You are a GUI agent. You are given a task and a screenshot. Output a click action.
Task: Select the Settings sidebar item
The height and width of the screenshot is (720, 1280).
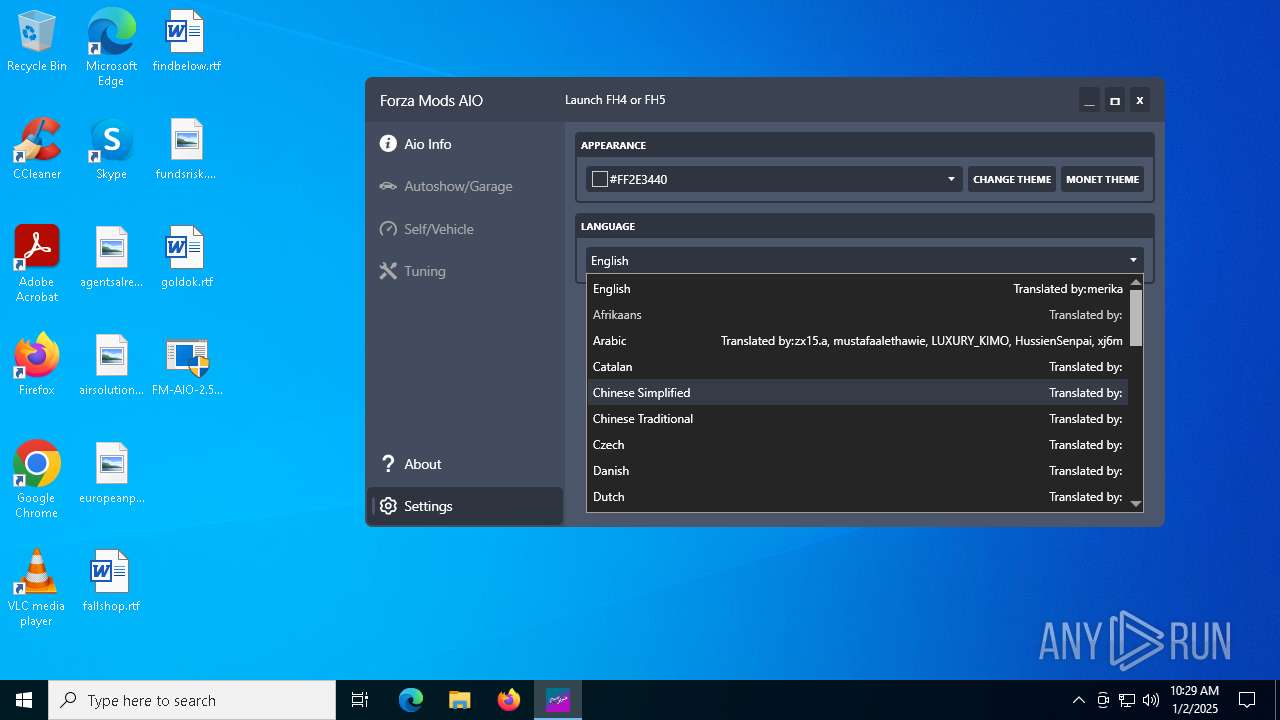coord(465,506)
